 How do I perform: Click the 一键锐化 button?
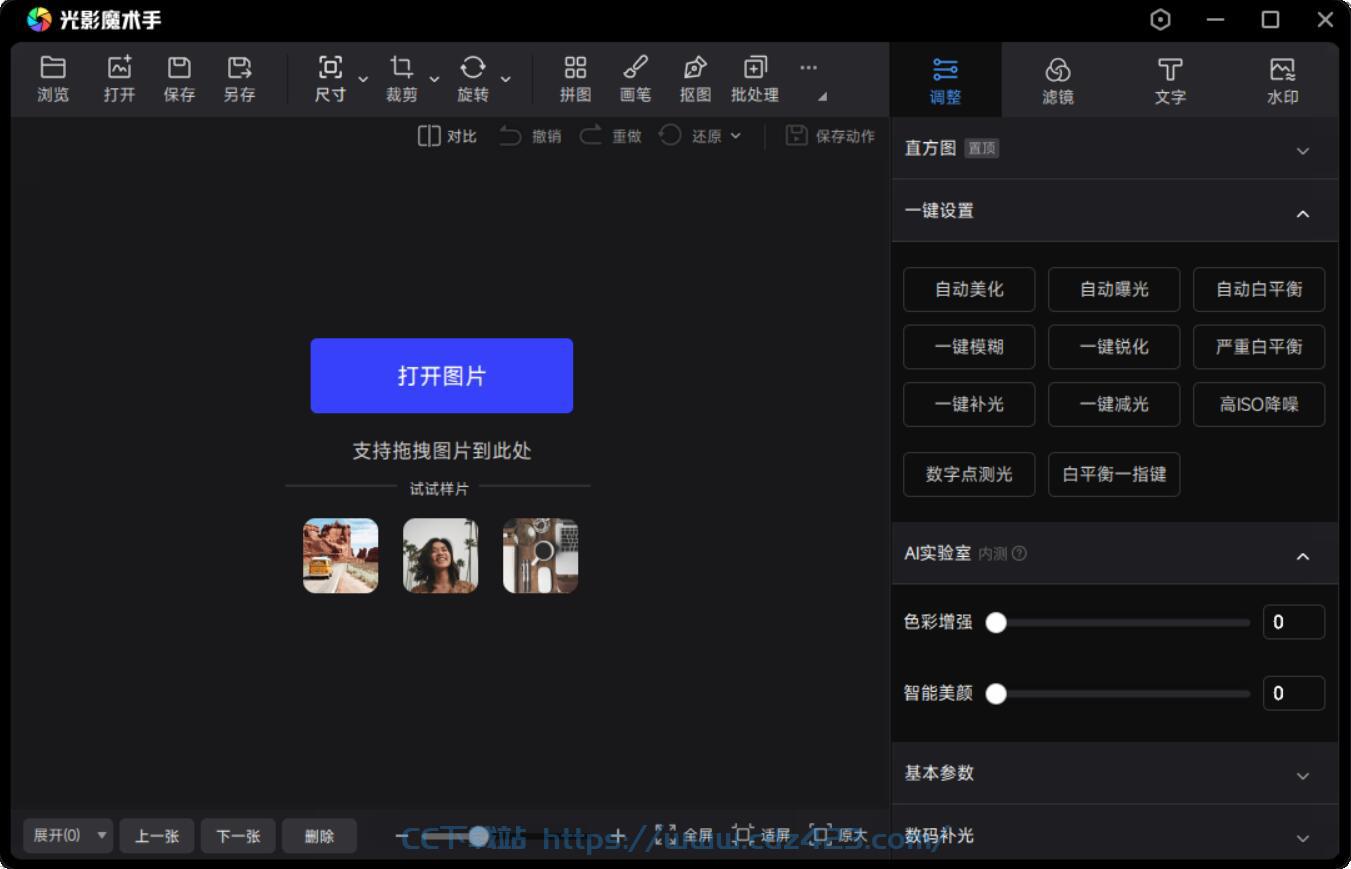pyautogui.click(x=1114, y=347)
